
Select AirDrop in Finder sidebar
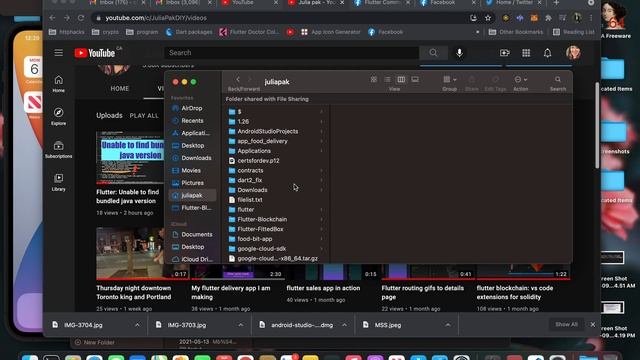(x=192, y=108)
